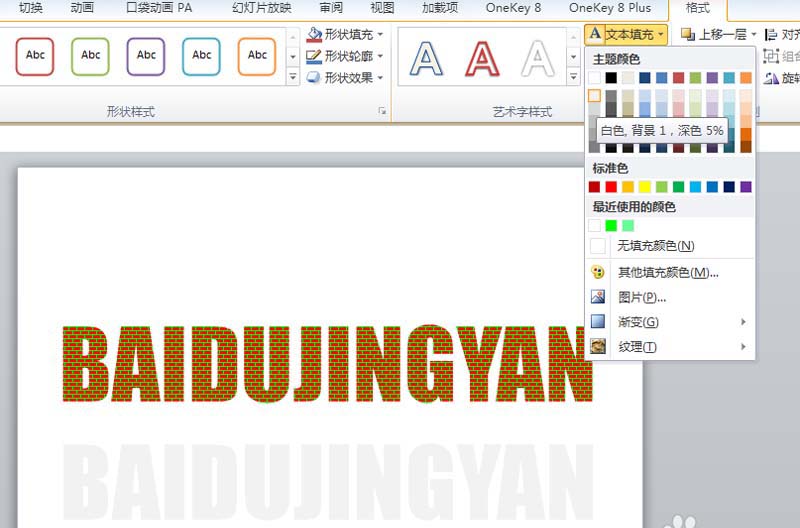Apply the green outline Abc shape style
The width and height of the screenshot is (800, 528).
(x=90, y=56)
